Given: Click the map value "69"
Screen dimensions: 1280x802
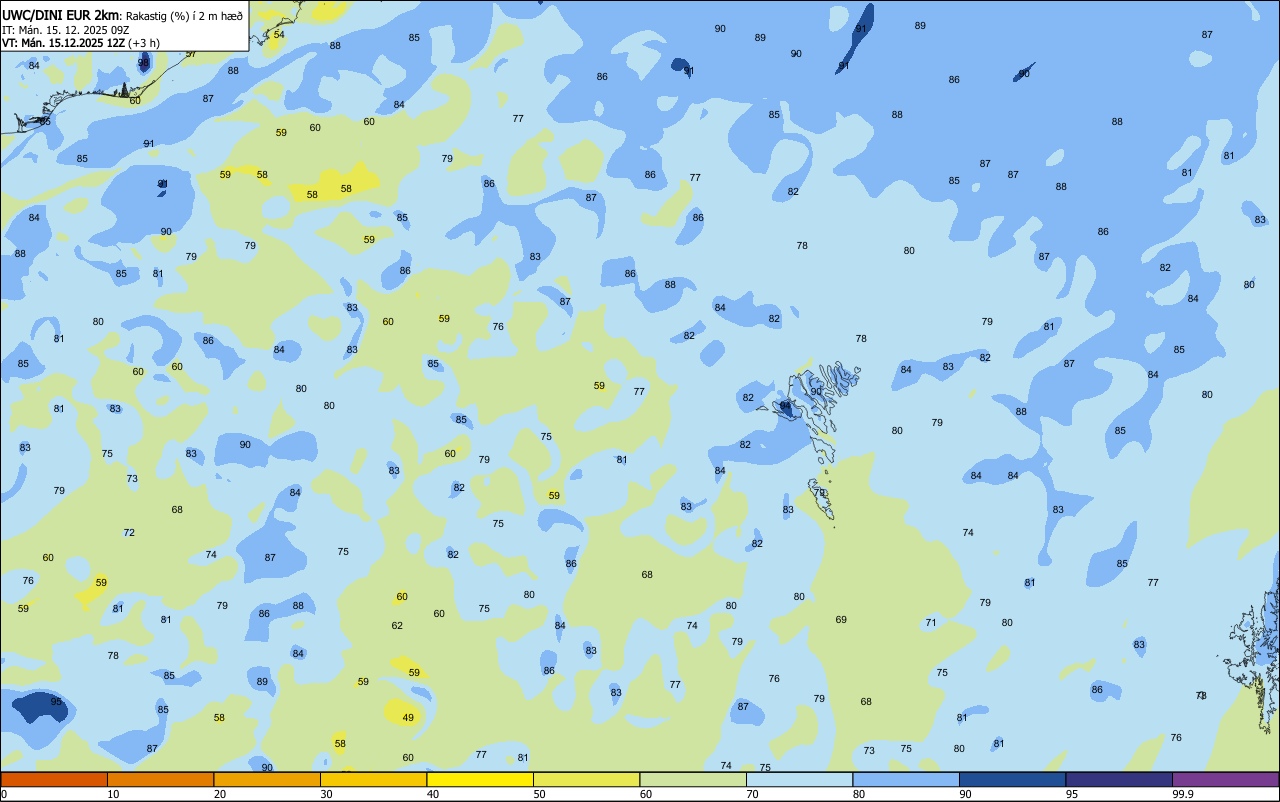Looking at the screenshot, I should click(841, 620).
